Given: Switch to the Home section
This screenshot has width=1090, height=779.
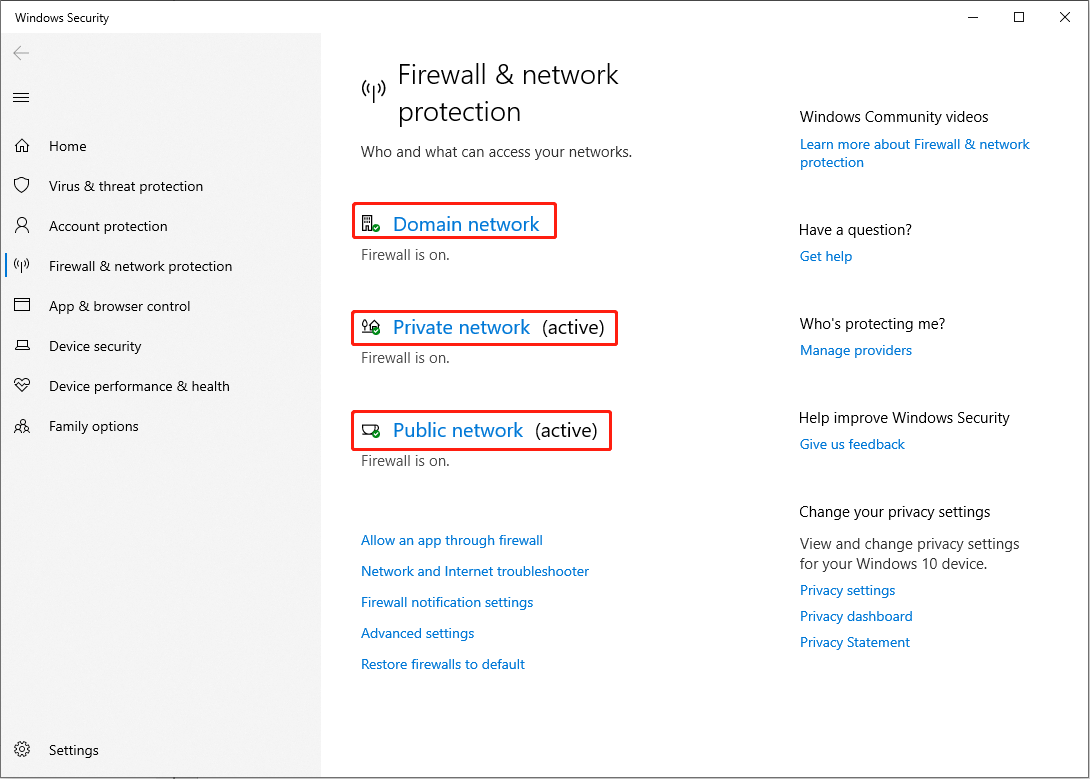Looking at the screenshot, I should tap(67, 146).
